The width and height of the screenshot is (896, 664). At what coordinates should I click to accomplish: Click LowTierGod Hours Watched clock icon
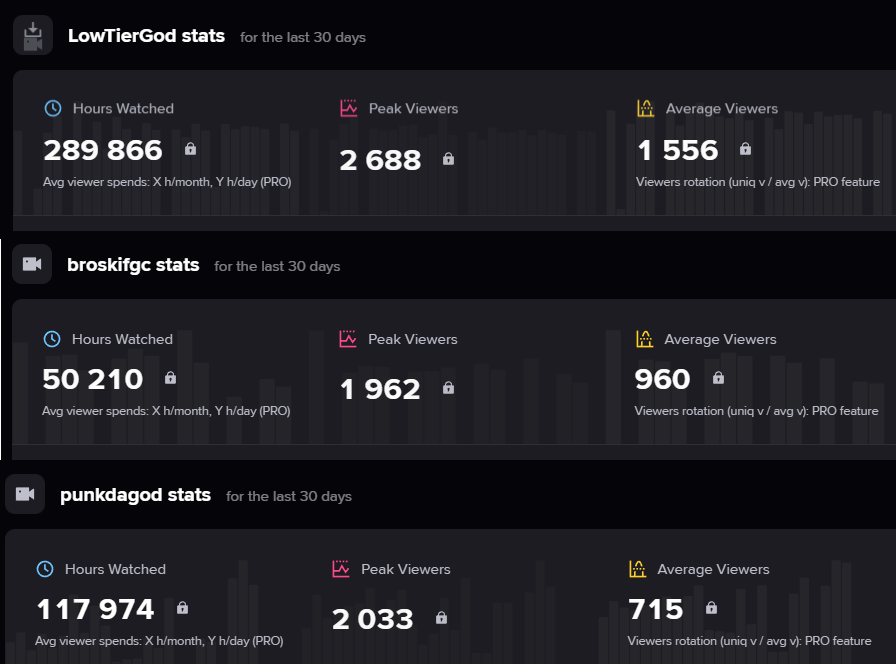coord(53,108)
